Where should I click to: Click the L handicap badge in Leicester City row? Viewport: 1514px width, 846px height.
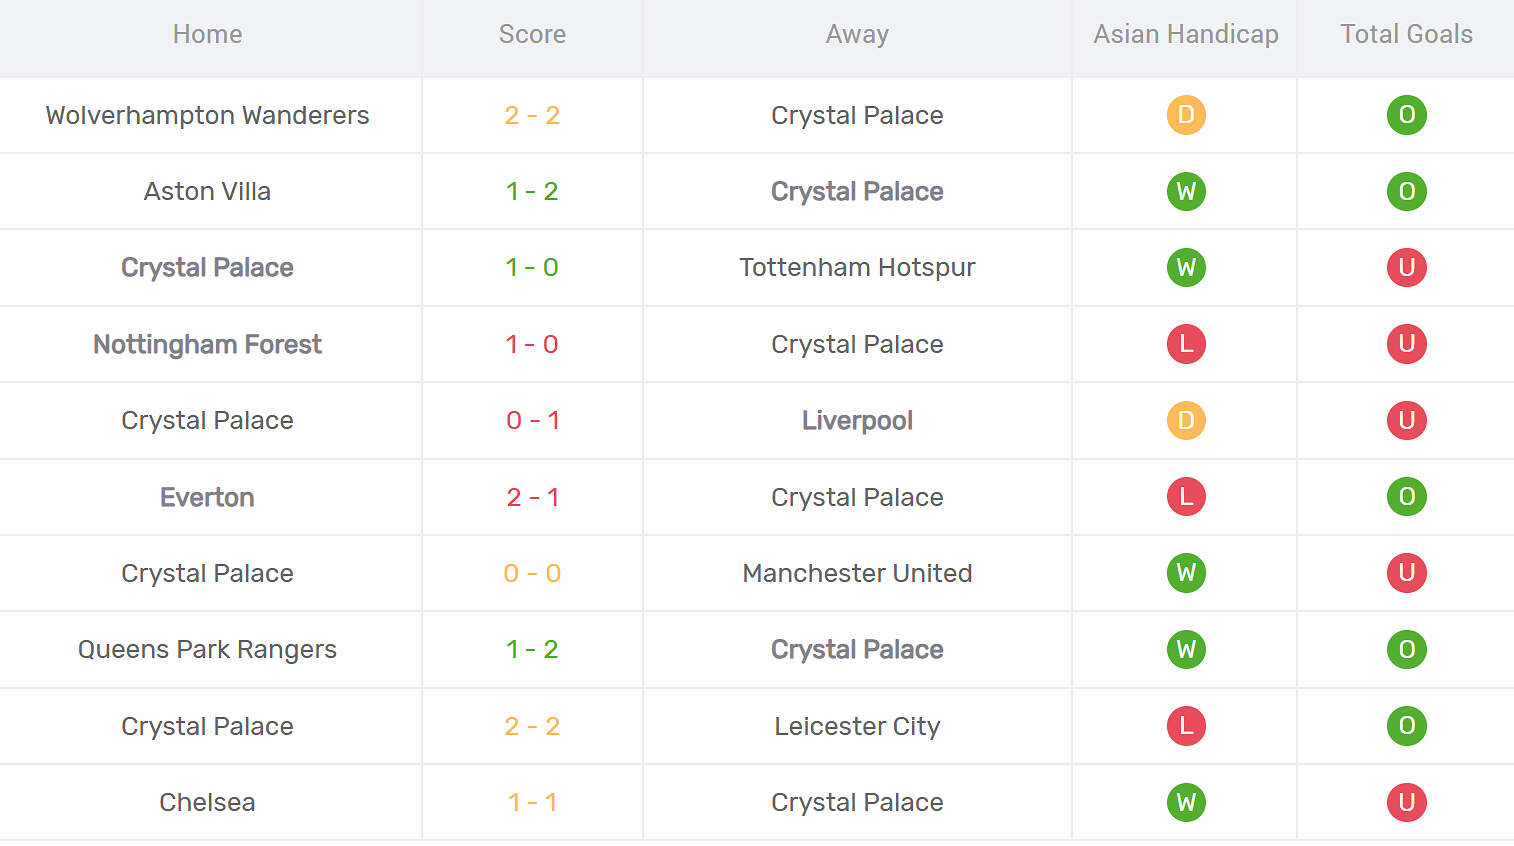click(x=1186, y=726)
